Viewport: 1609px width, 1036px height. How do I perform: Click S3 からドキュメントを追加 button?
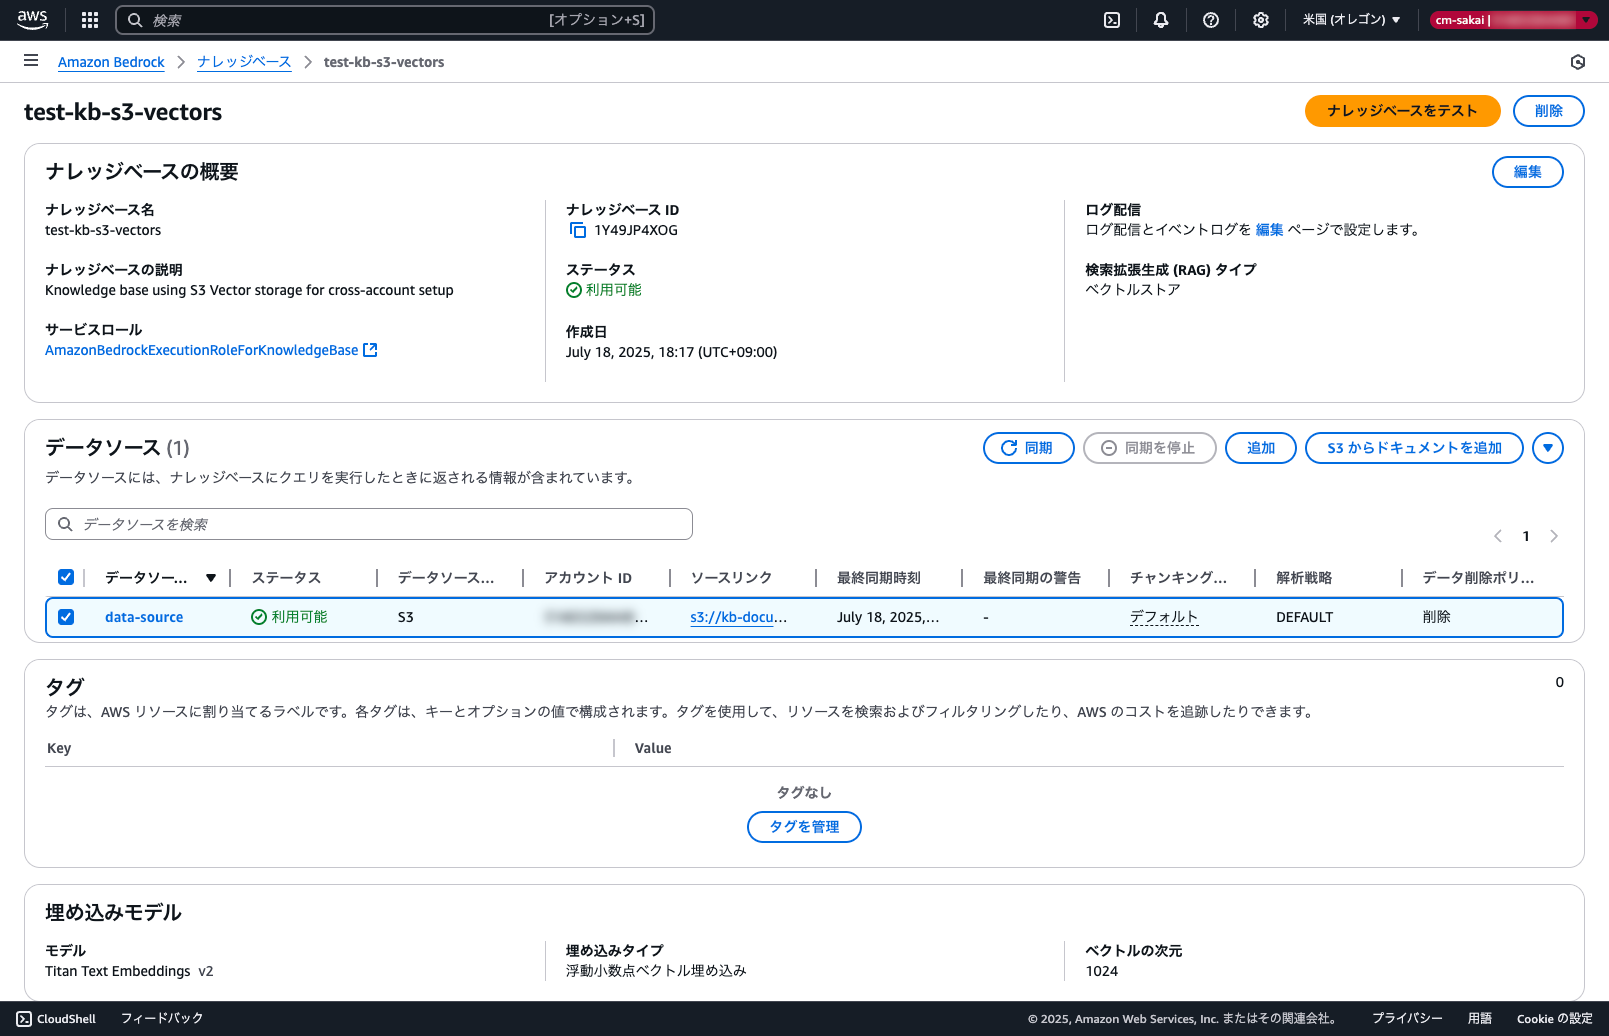click(x=1414, y=448)
